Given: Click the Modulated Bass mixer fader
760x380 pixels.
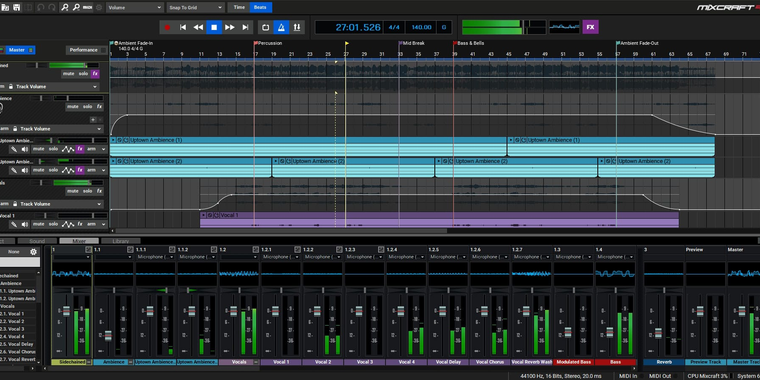Looking at the screenshot, I should tap(568, 332).
